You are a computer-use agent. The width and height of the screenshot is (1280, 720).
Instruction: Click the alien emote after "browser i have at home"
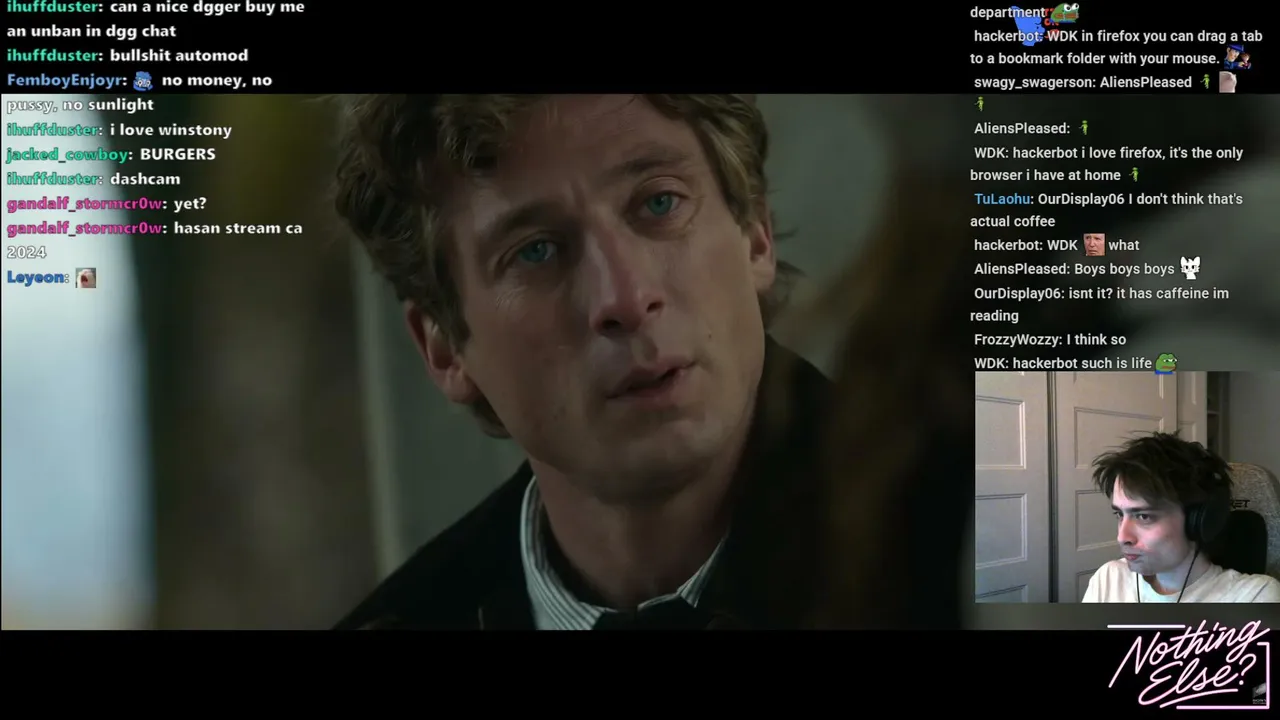coord(1134,175)
